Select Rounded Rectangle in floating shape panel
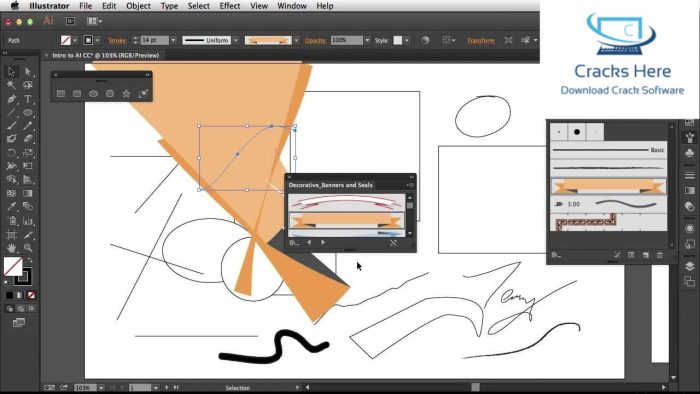Screen dimensions: 700x394 pyautogui.click(x=77, y=93)
